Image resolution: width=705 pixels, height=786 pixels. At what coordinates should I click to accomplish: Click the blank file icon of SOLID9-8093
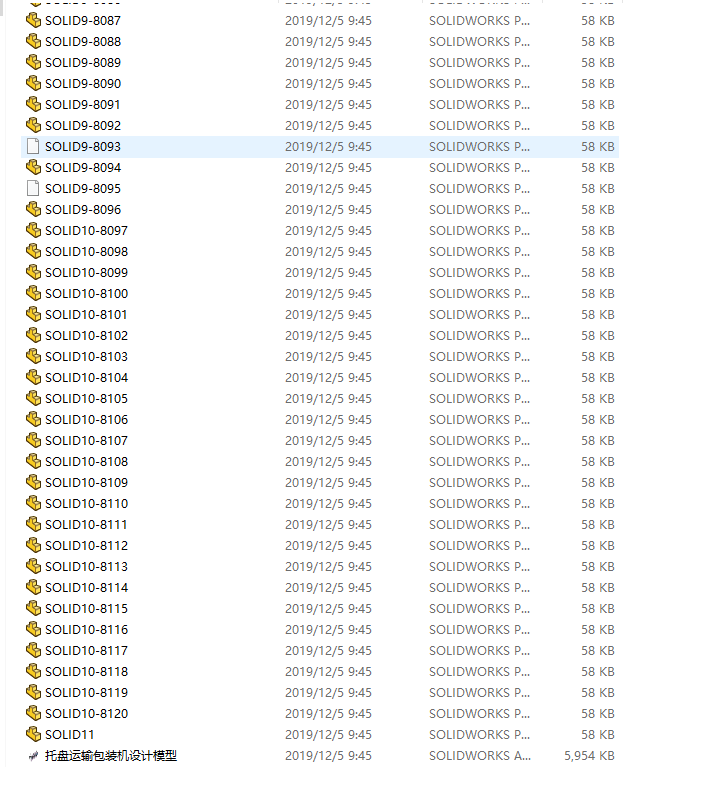pos(33,146)
